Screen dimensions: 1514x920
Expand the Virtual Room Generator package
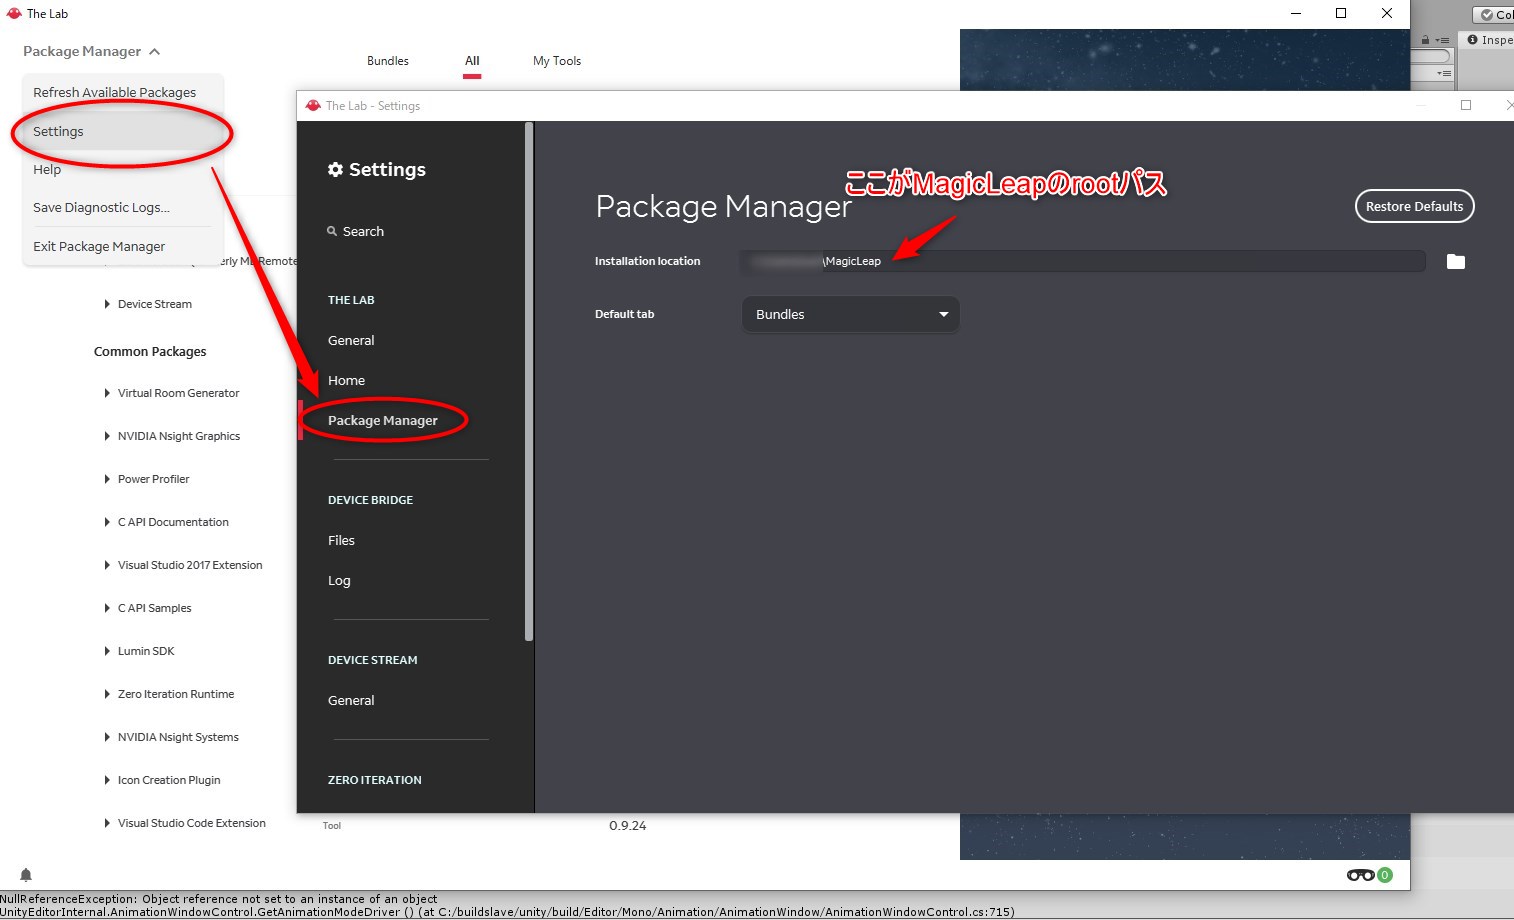coord(107,393)
